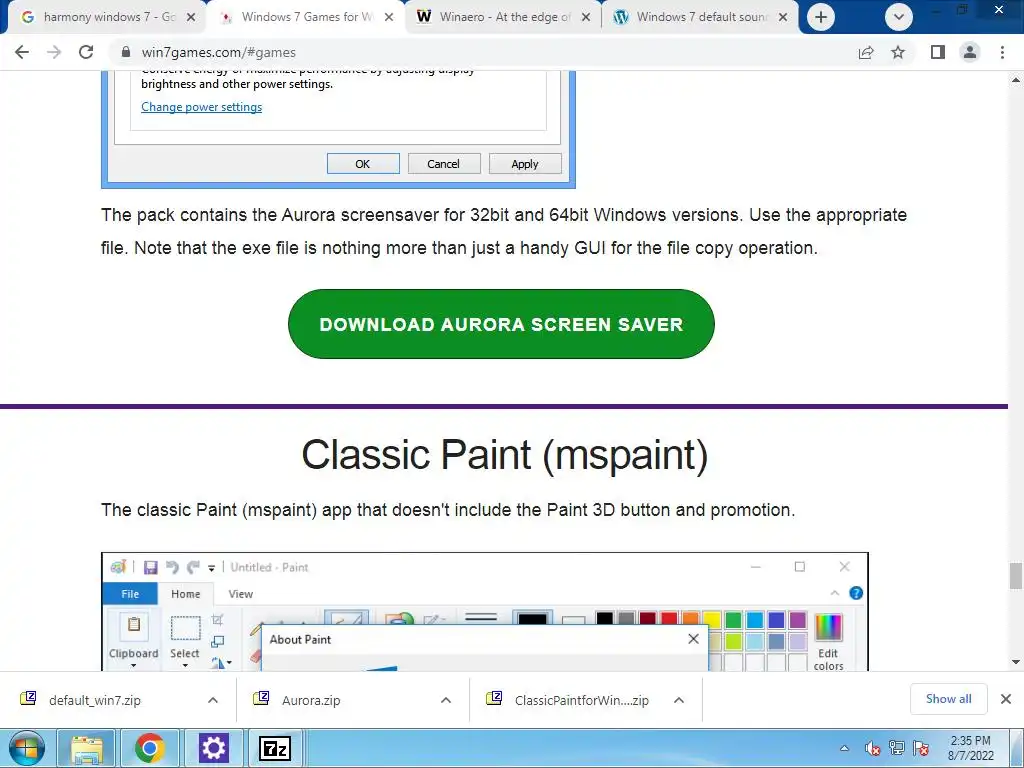Reload the win7games page
Image resolution: width=1024 pixels, height=768 pixels.
click(x=86, y=52)
